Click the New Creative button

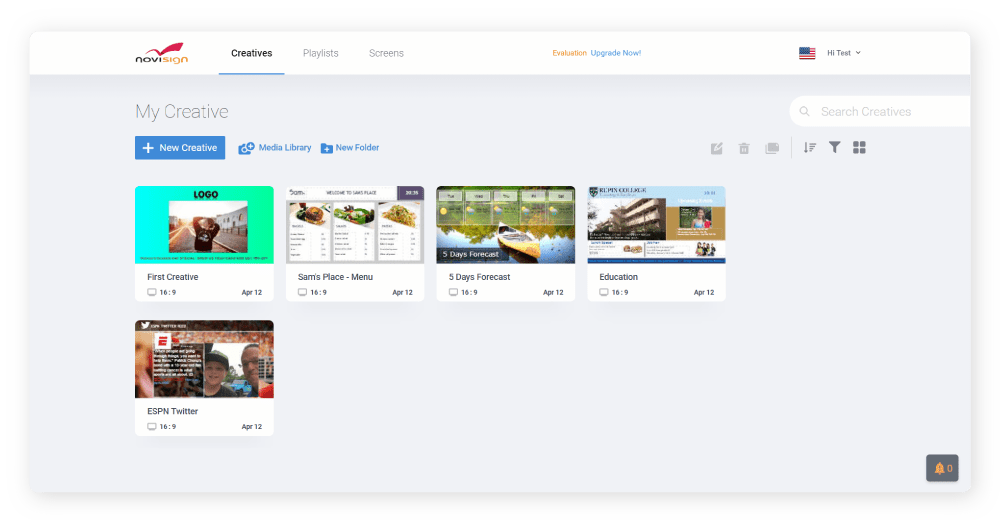(x=180, y=148)
